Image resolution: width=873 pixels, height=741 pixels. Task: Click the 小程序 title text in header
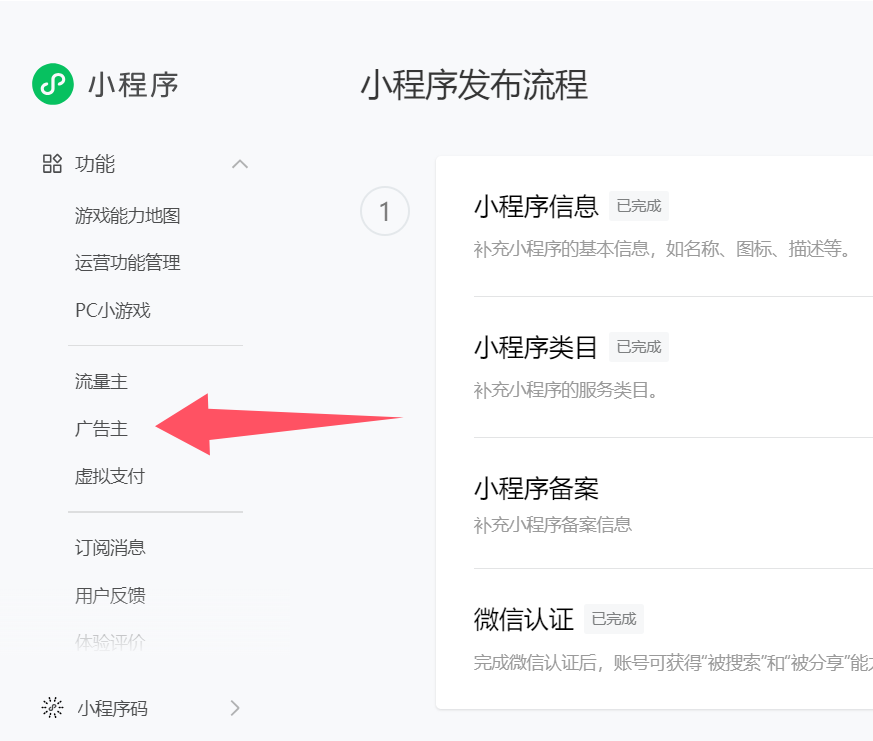pos(133,85)
